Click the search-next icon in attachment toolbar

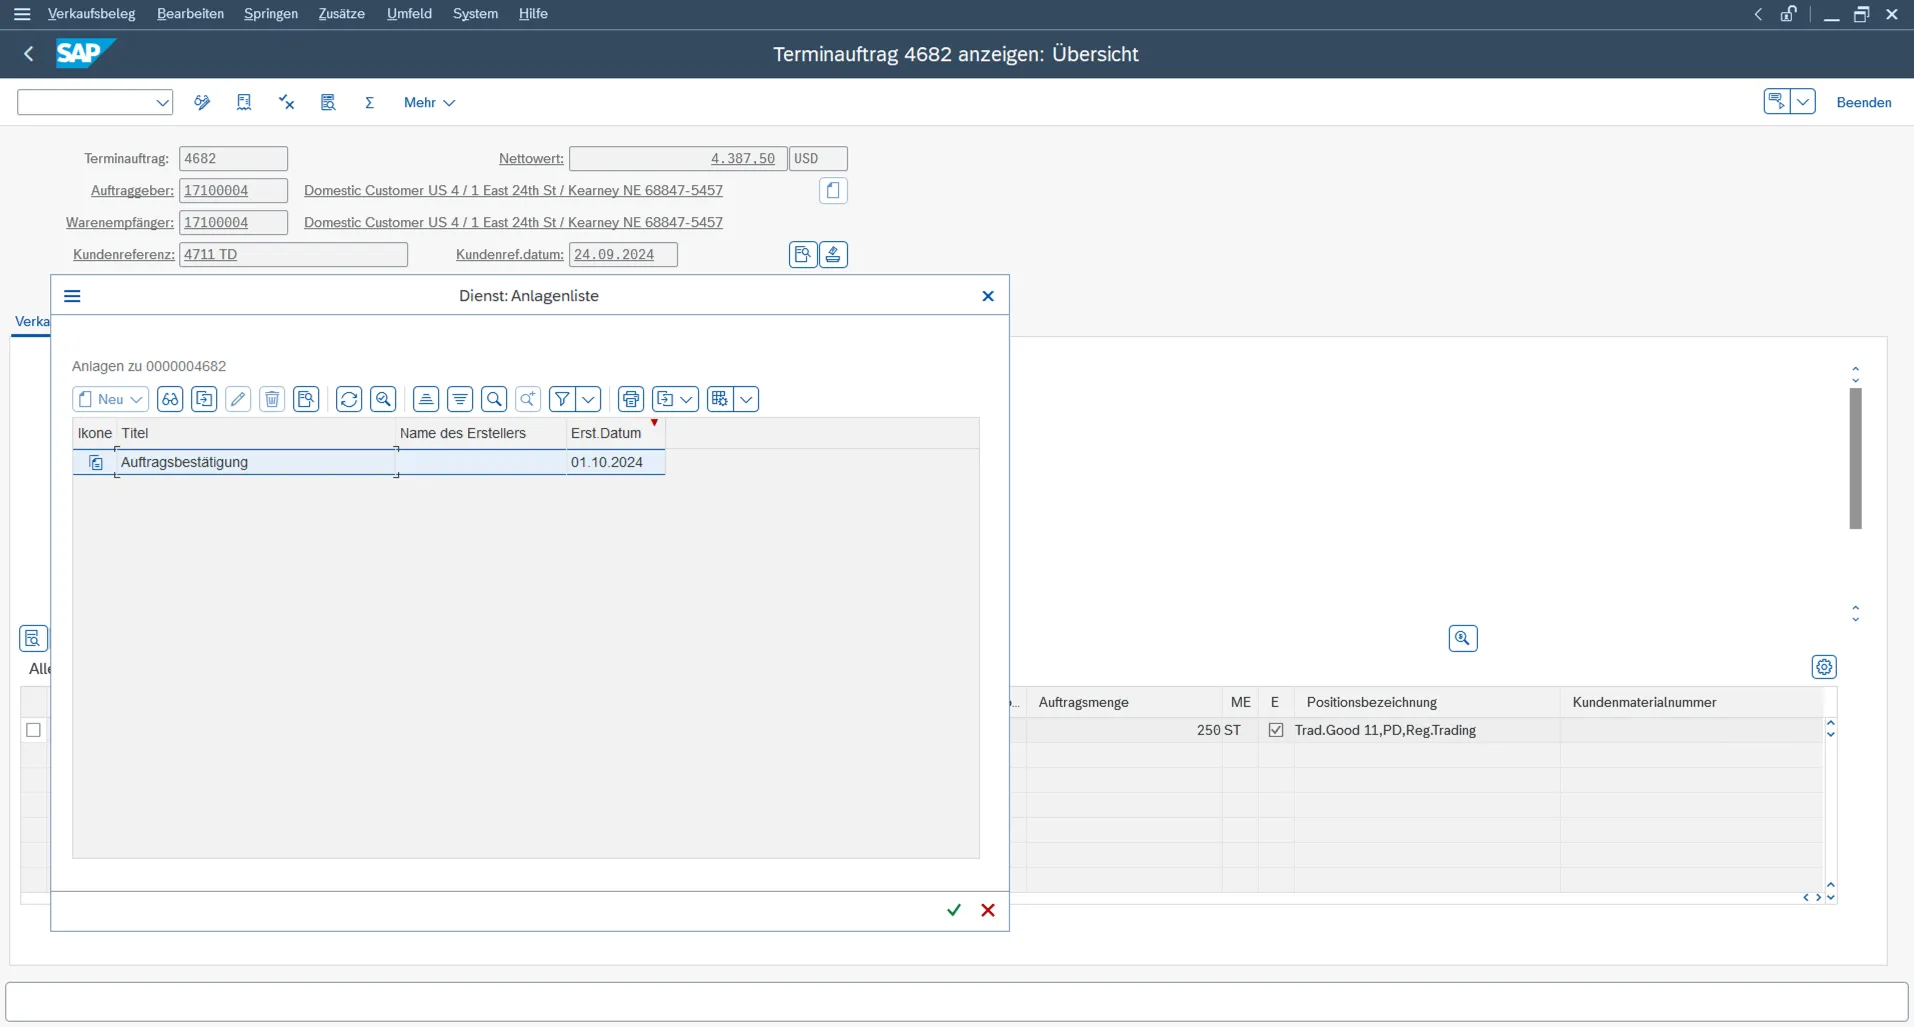pyautogui.click(x=528, y=399)
